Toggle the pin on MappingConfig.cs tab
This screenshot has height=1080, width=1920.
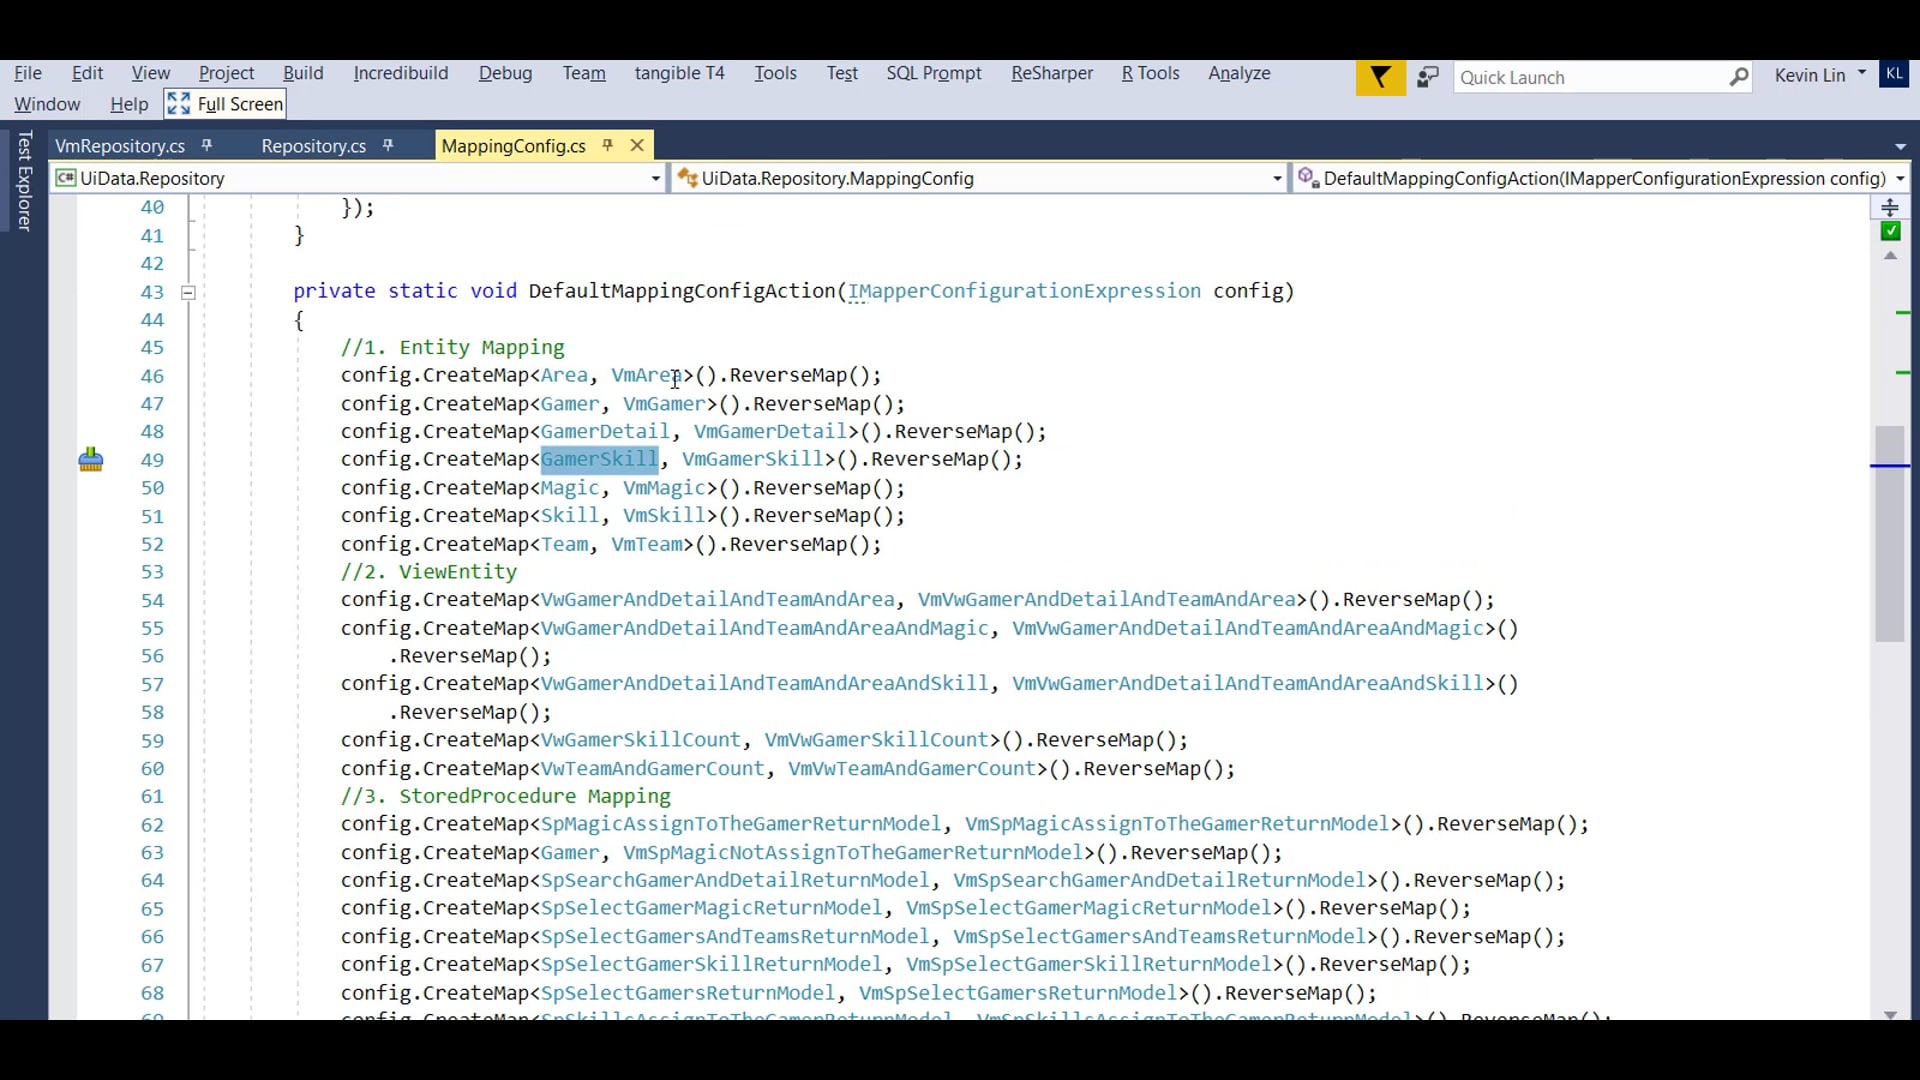pyautogui.click(x=607, y=146)
